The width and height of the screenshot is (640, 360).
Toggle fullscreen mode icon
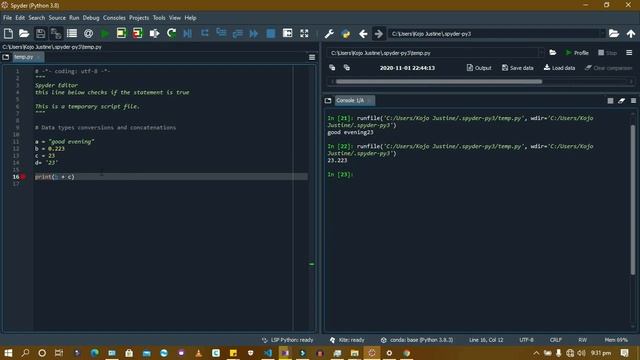[x=304, y=33]
